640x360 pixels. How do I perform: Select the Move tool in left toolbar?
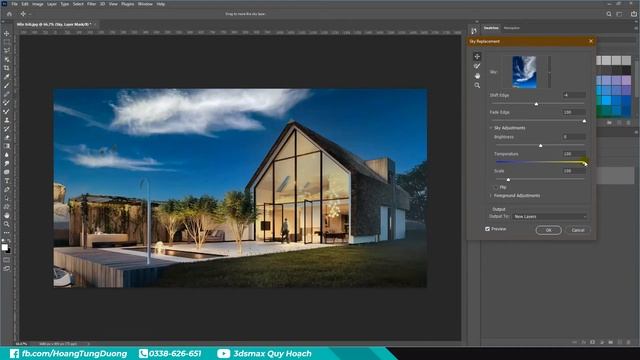(7, 33)
